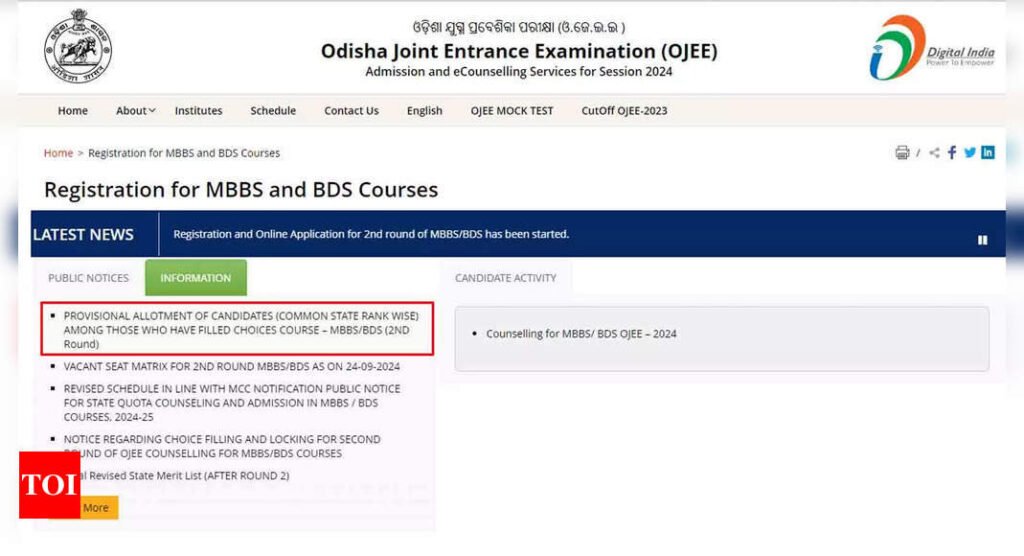Click the print page icon
The height and width of the screenshot is (556, 1024).
(902, 152)
